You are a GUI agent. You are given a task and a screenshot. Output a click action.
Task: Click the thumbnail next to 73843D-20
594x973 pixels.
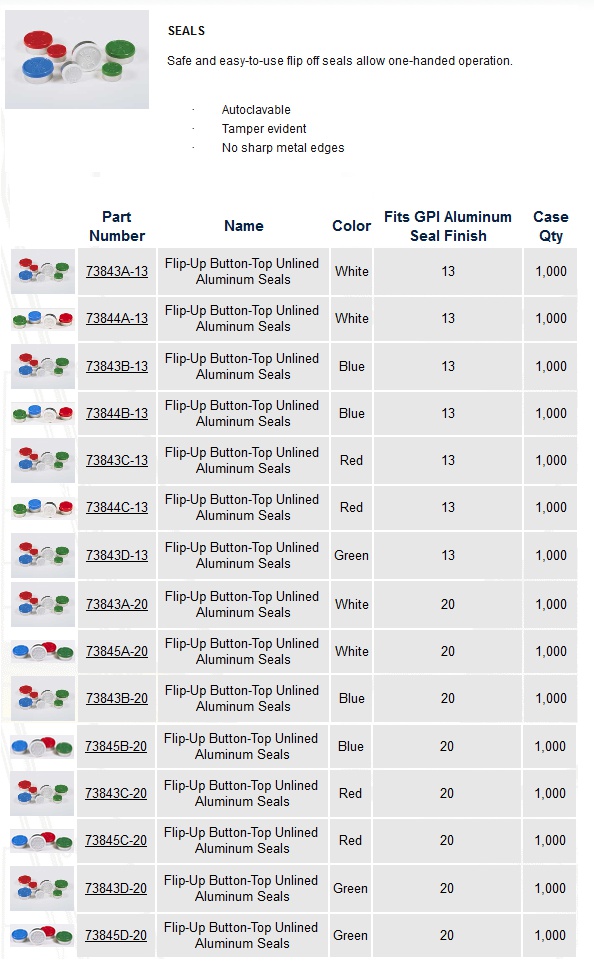point(42,889)
